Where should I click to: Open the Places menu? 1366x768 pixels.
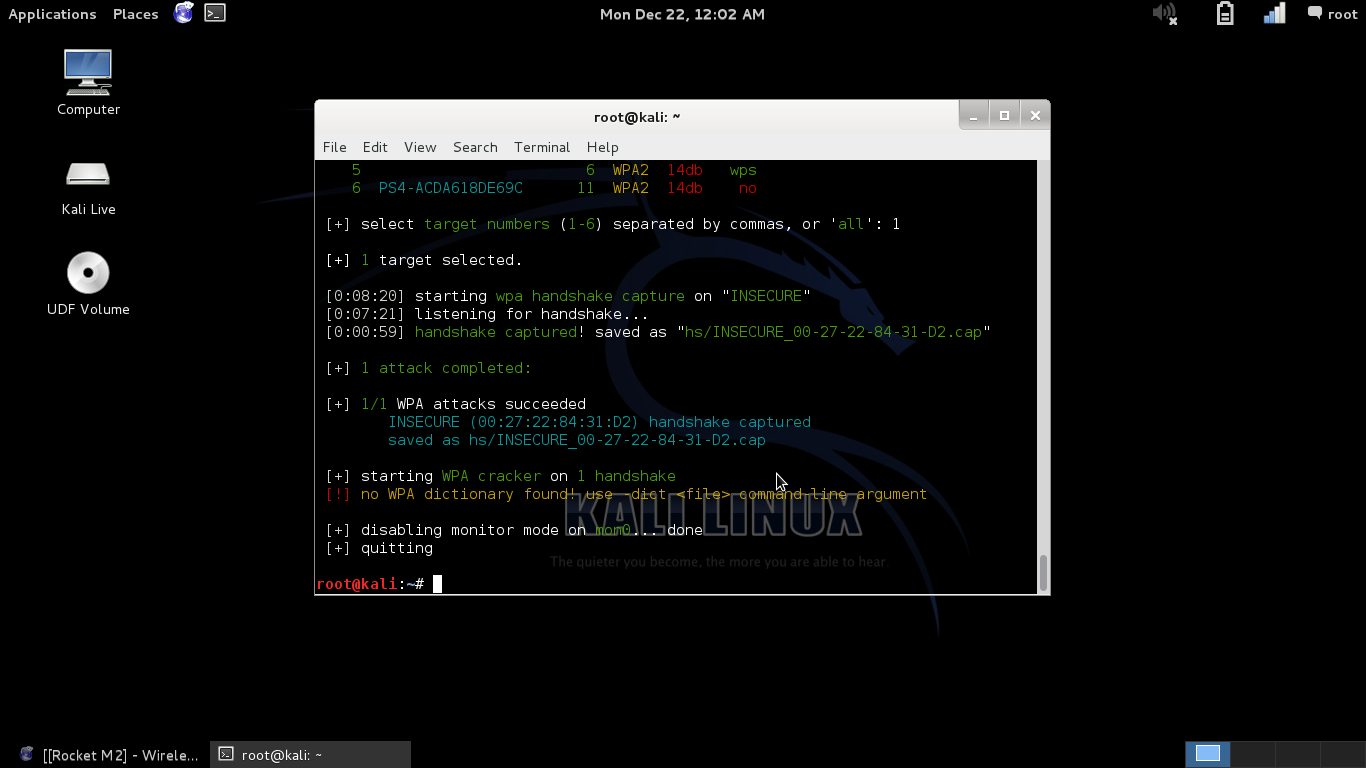[x=136, y=14]
